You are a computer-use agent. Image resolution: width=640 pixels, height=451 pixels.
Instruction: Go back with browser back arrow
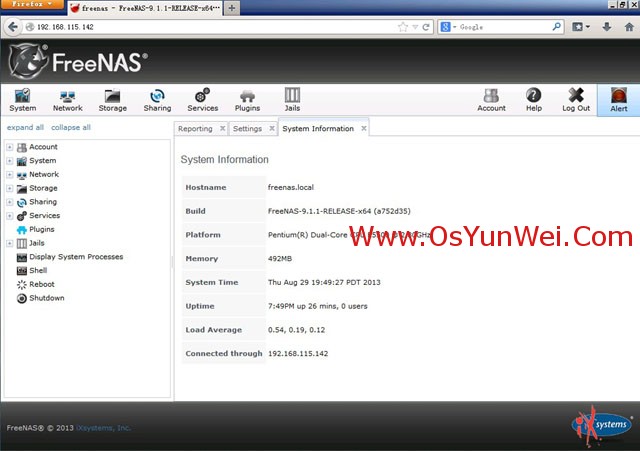click(13, 27)
